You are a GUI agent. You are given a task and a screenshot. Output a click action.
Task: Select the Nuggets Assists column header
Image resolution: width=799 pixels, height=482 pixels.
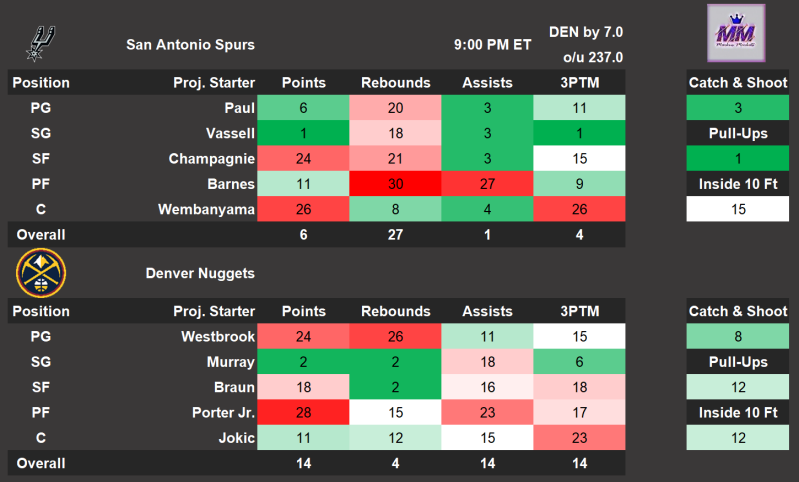487,311
